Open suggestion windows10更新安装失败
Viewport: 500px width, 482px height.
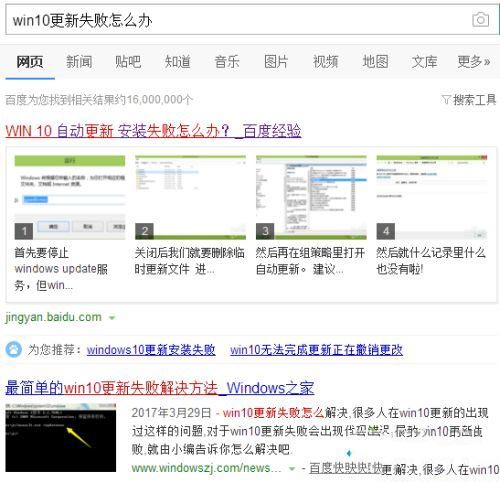pos(151,350)
